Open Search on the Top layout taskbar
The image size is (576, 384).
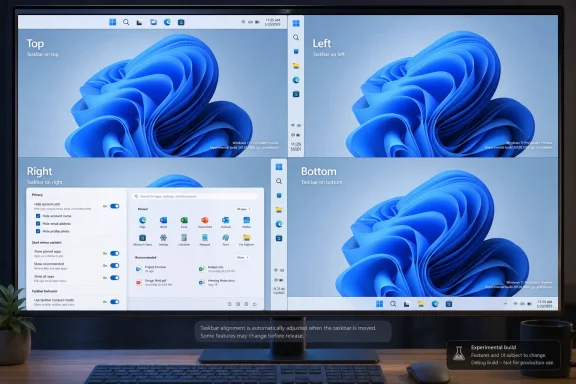coord(126,22)
